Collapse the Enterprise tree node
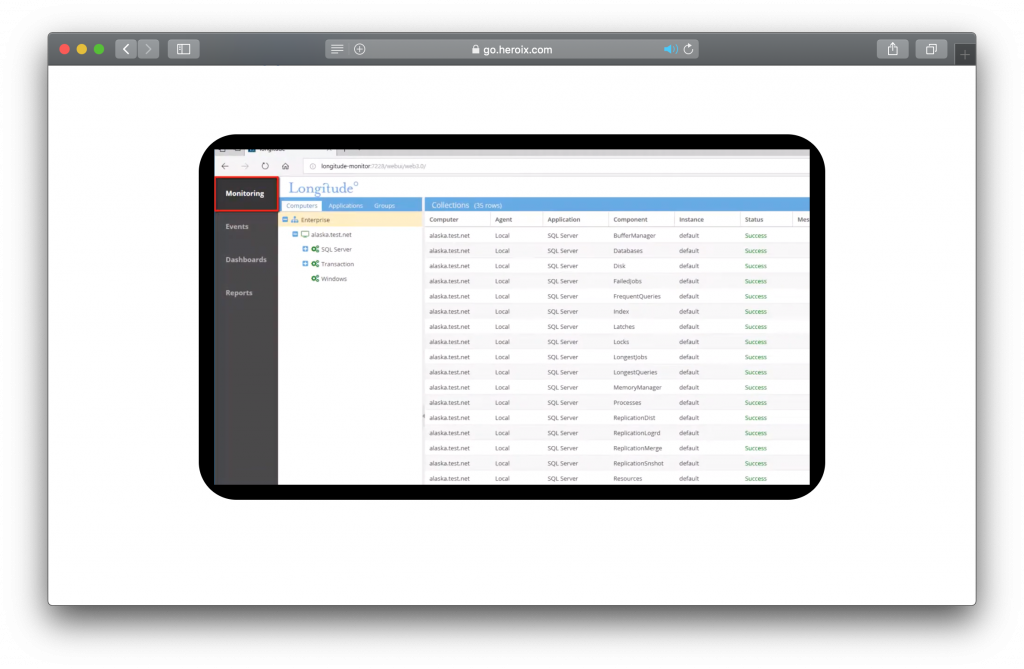The width and height of the screenshot is (1024, 669). 285,220
